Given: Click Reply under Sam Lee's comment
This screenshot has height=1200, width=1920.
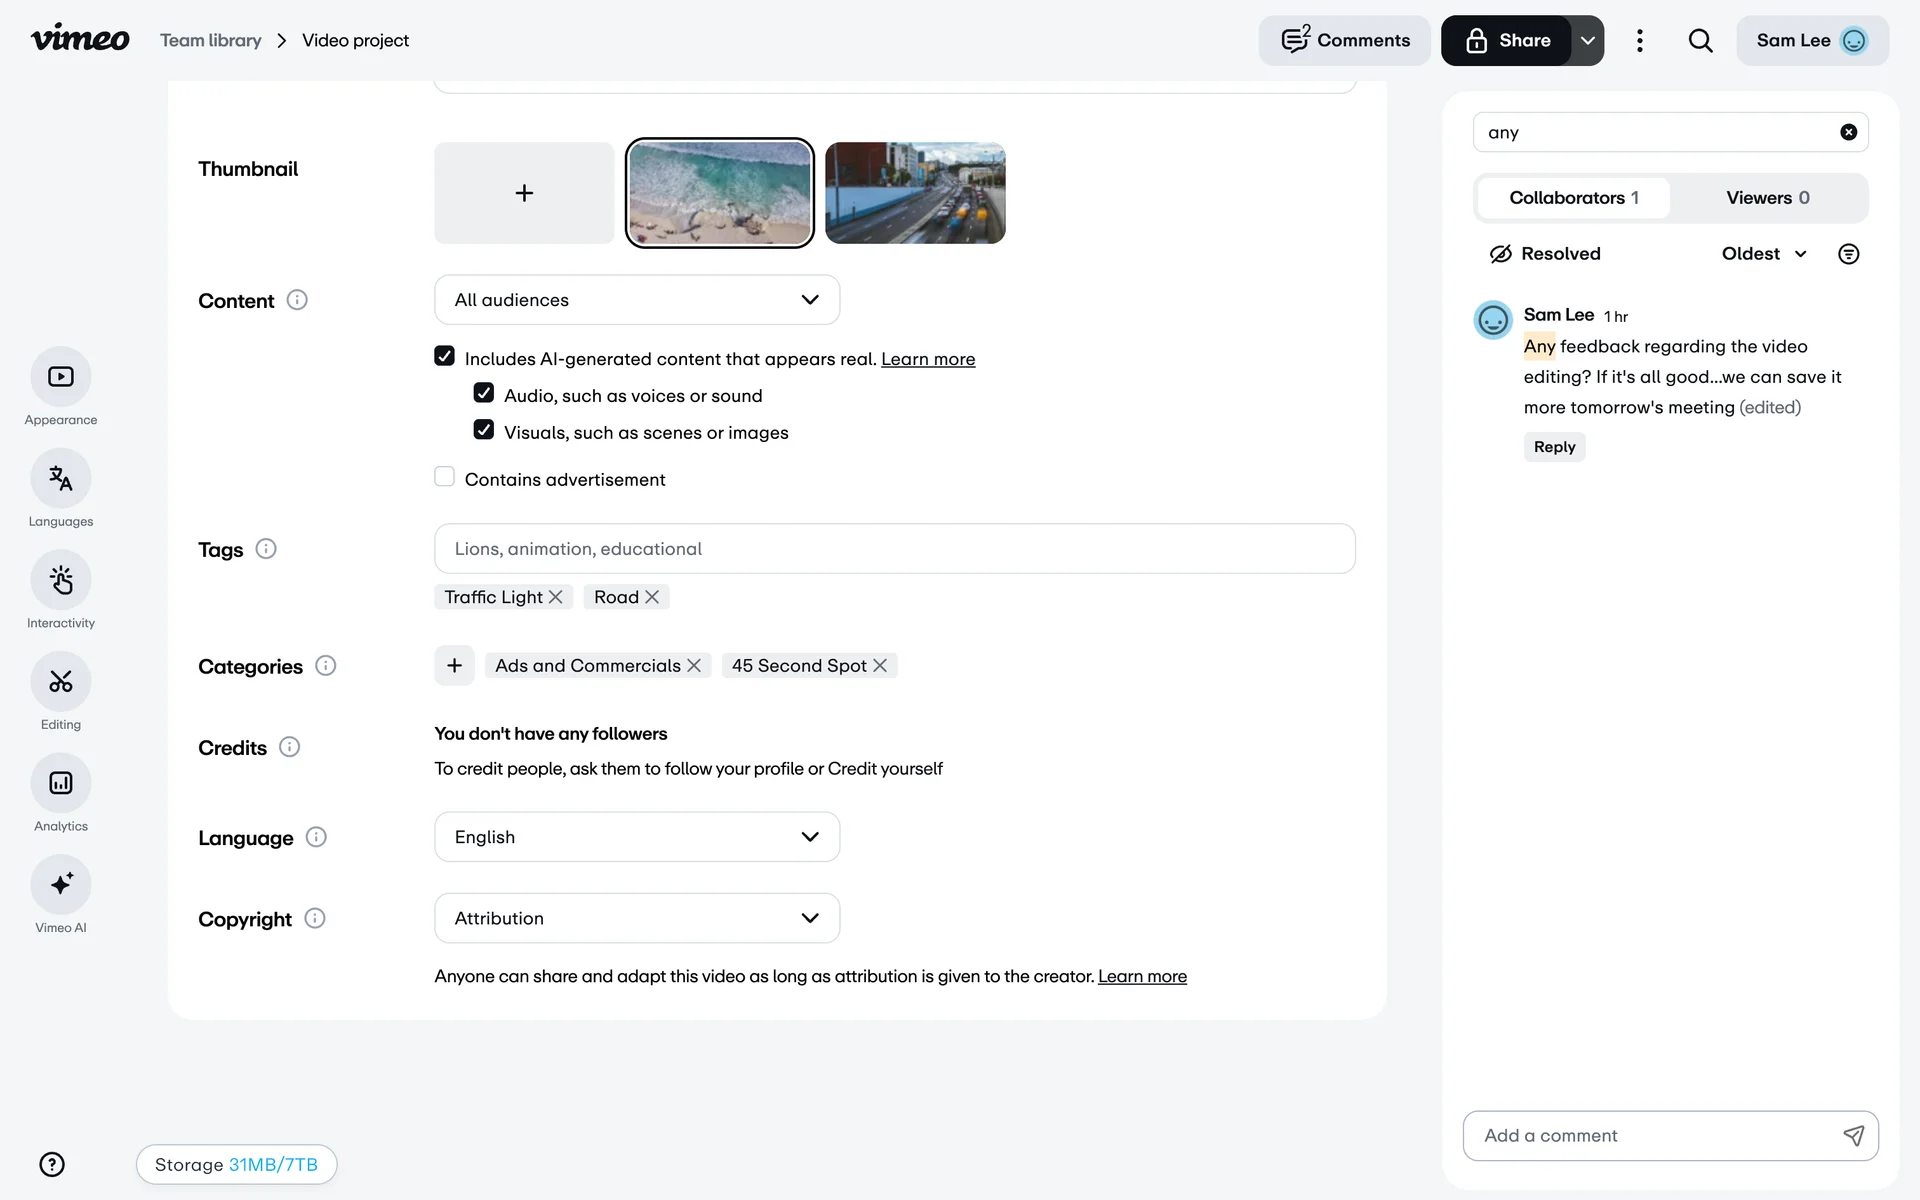Looking at the screenshot, I should point(1554,447).
